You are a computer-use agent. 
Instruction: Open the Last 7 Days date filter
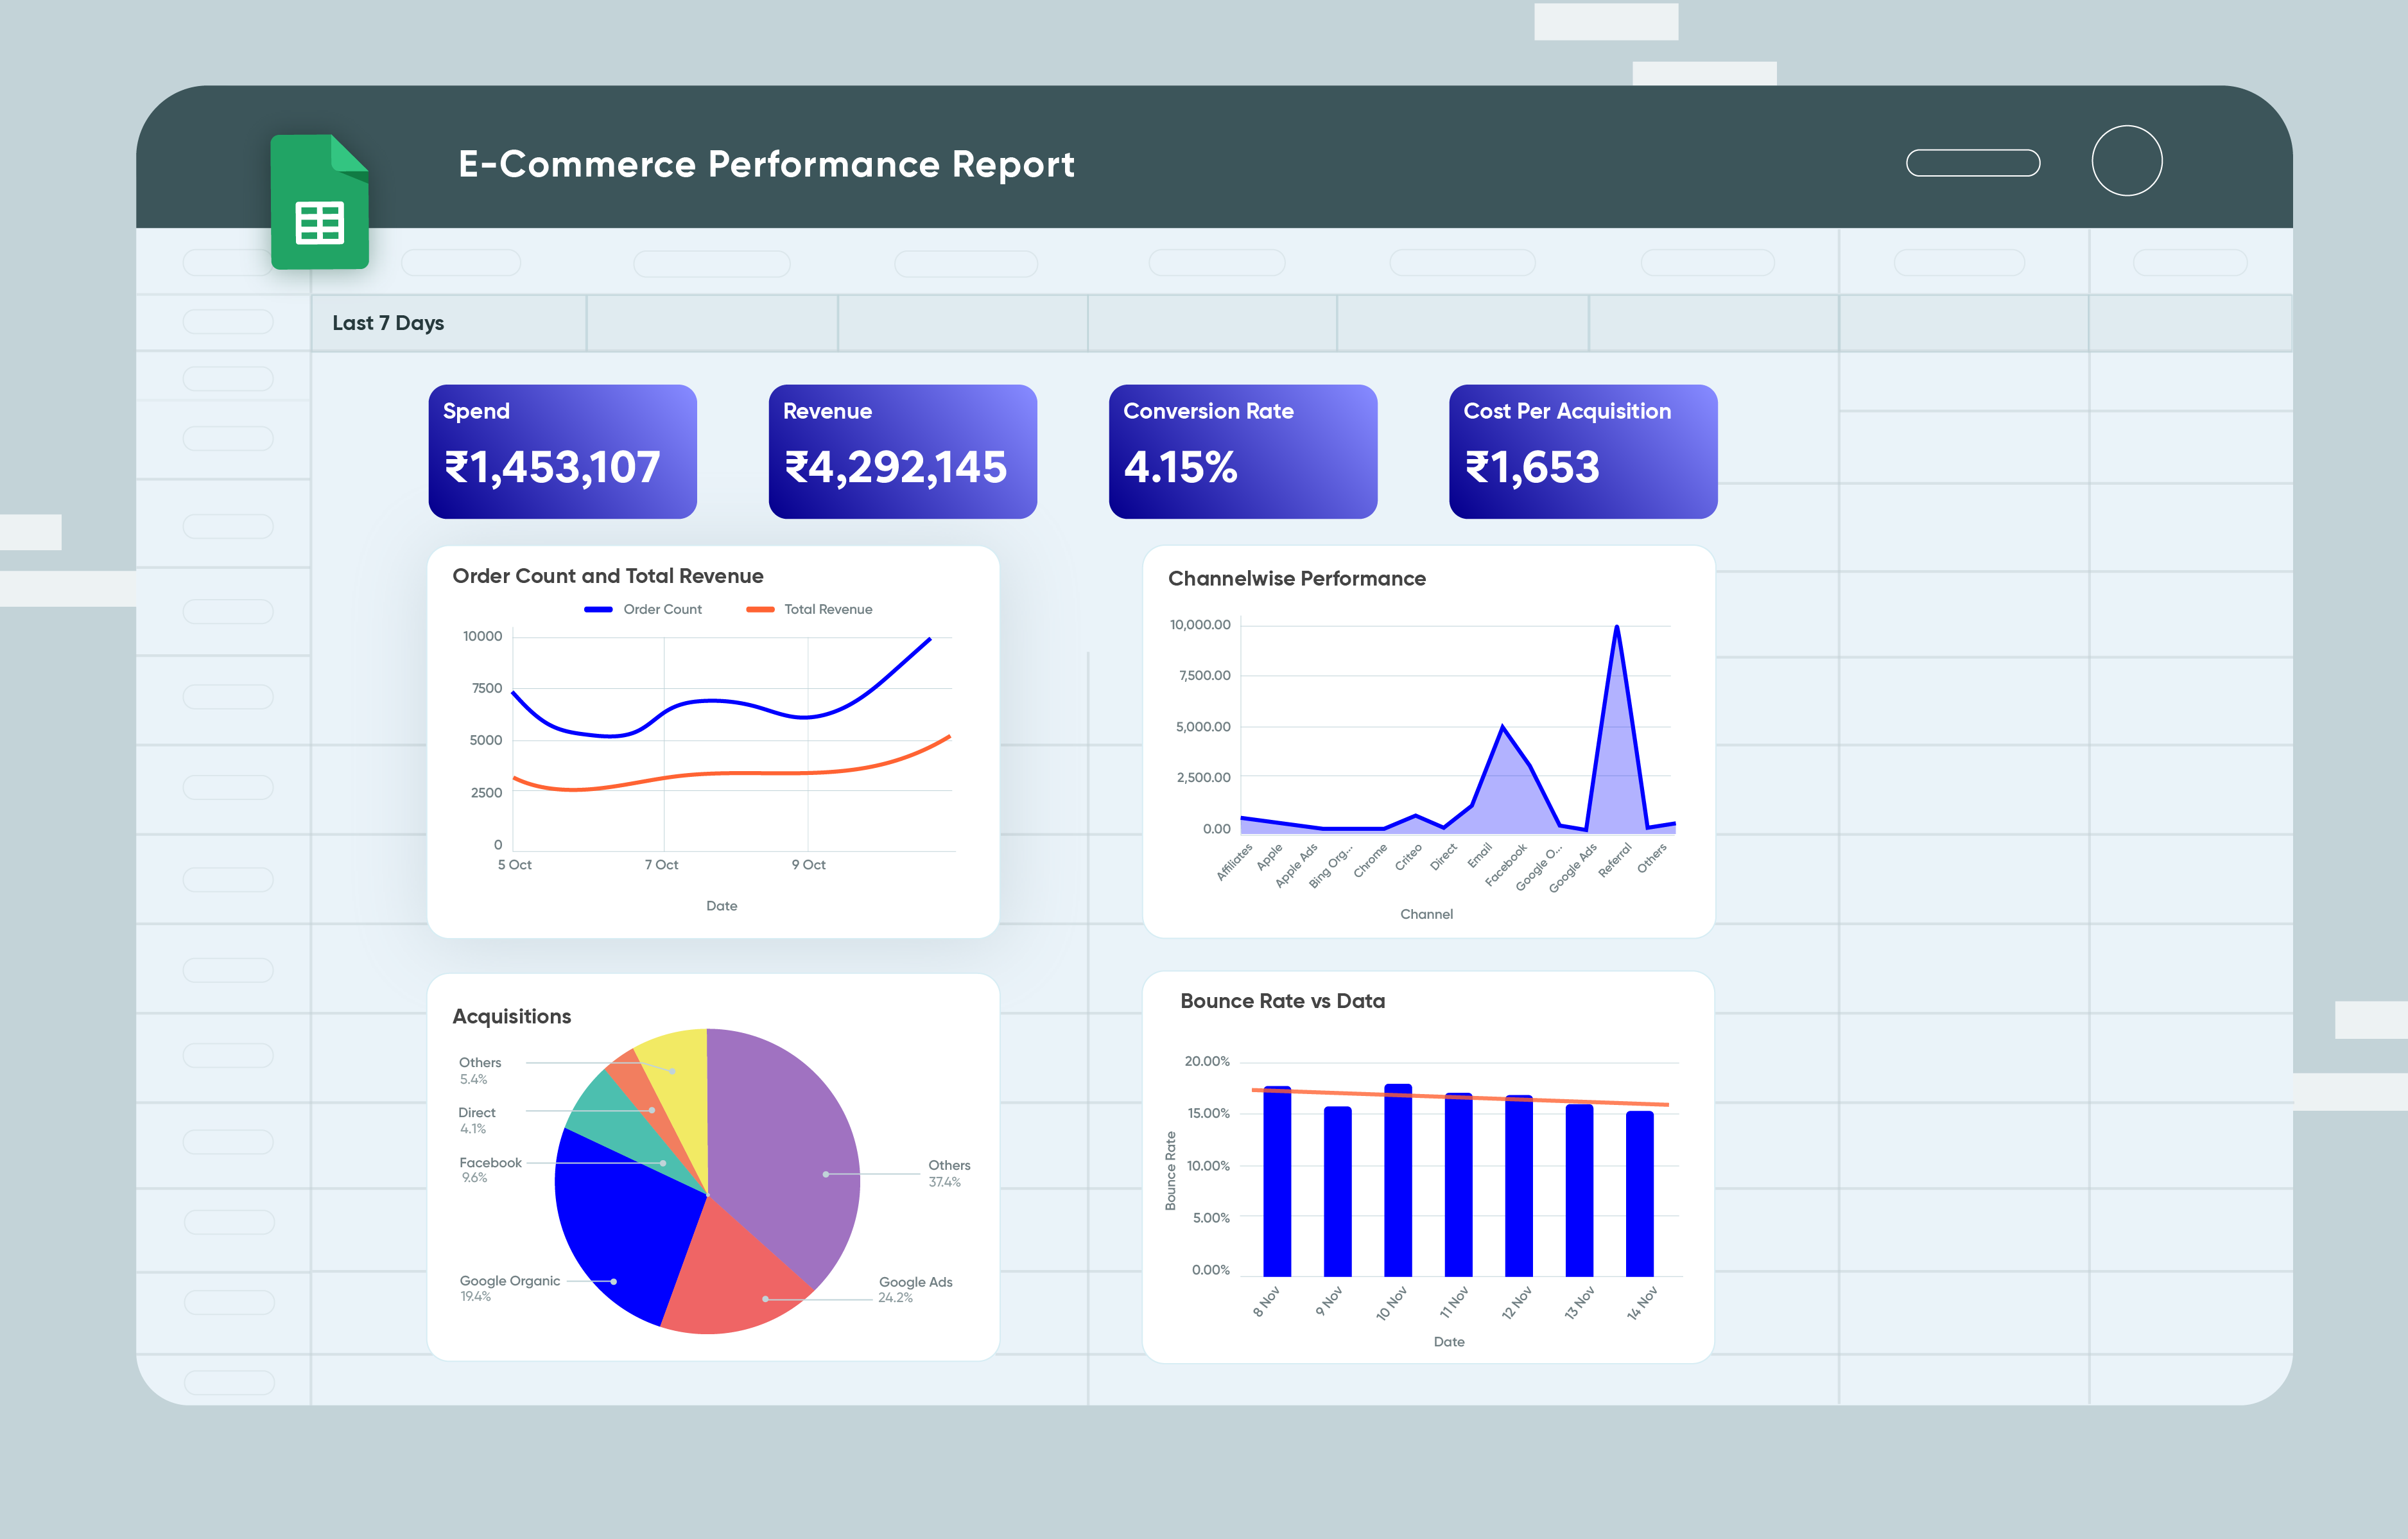[x=388, y=322]
